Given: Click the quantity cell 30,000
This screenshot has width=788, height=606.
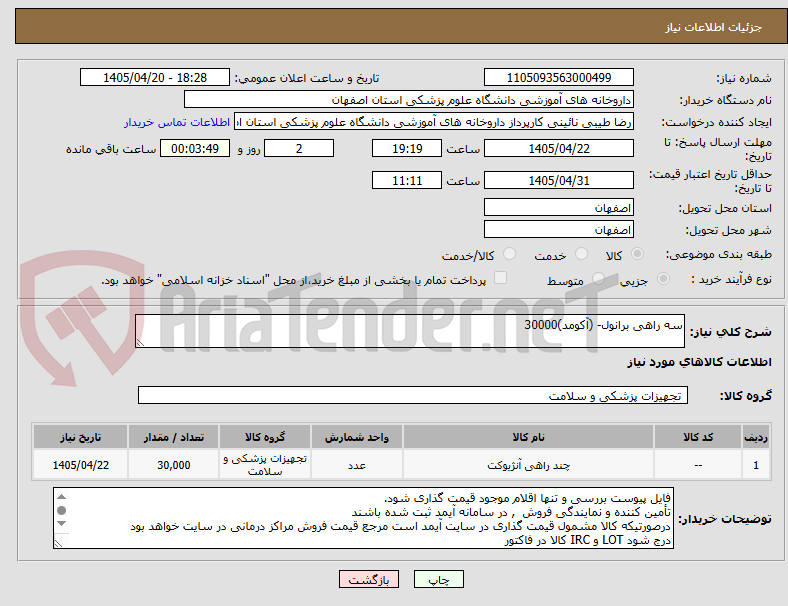Looking at the screenshot, I should 173,465.
